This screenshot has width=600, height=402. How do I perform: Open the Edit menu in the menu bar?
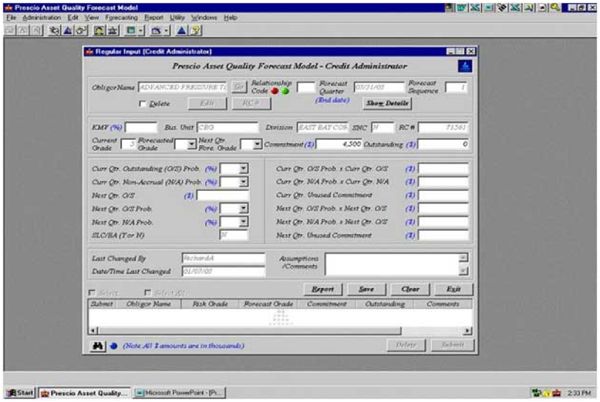point(73,18)
